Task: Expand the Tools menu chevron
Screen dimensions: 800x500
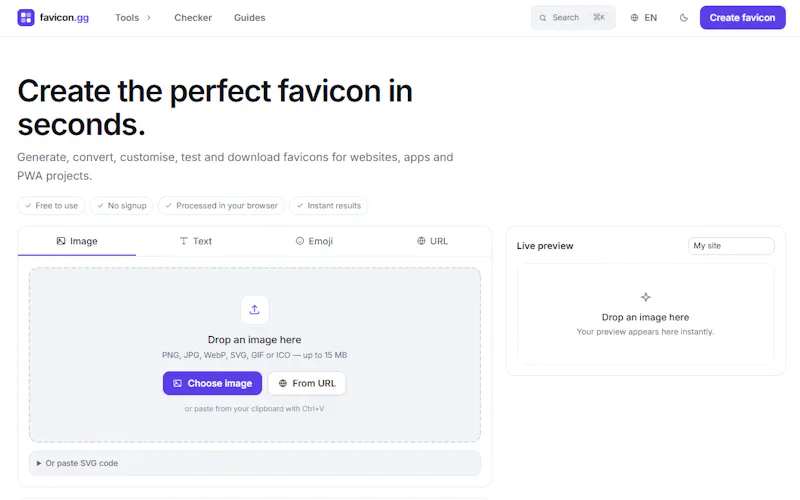Action: [149, 17]
